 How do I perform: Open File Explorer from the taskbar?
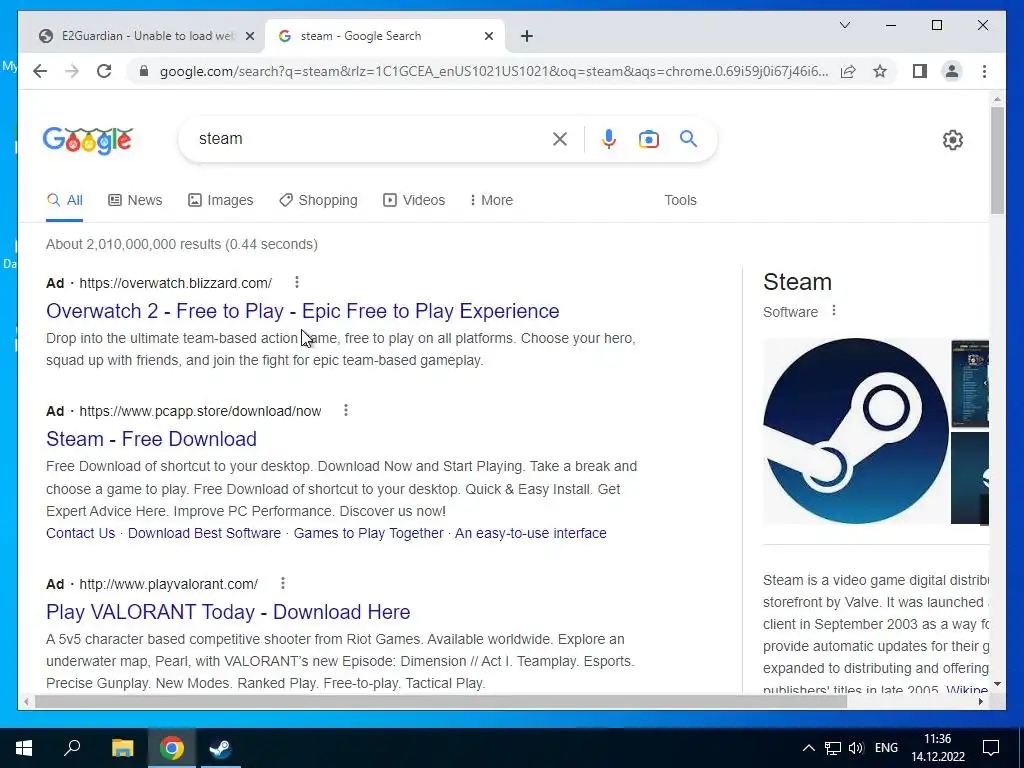(122, 748)
